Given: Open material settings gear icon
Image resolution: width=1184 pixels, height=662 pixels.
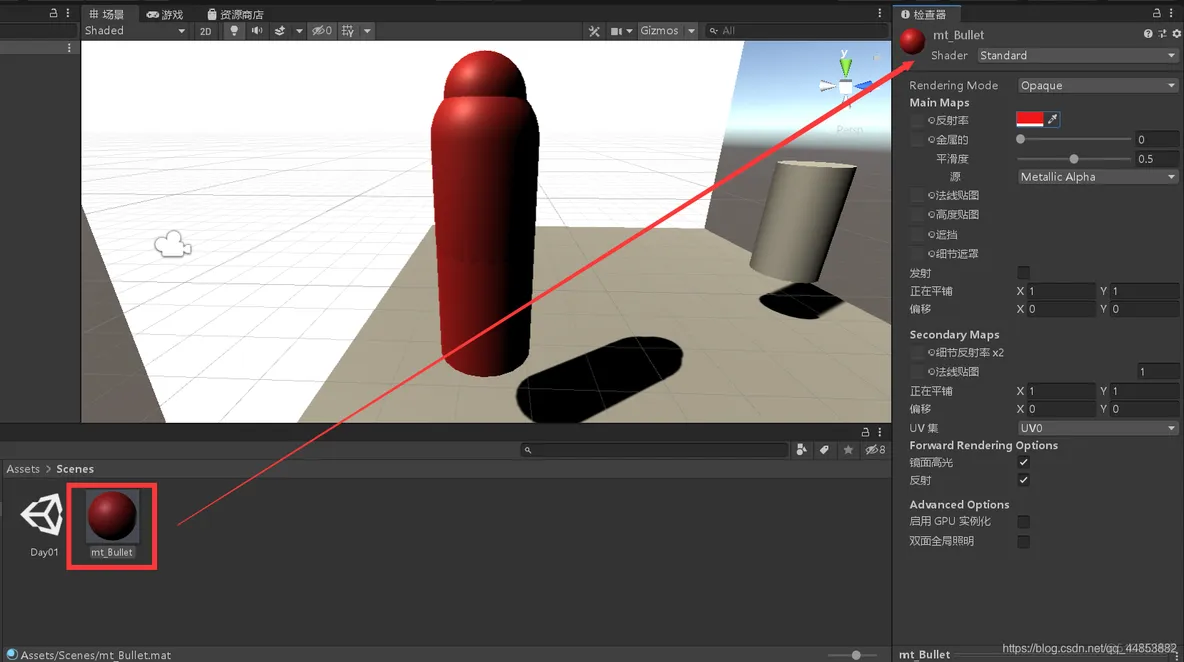Looking at the screenshot, I should [x=1176, y=34].
